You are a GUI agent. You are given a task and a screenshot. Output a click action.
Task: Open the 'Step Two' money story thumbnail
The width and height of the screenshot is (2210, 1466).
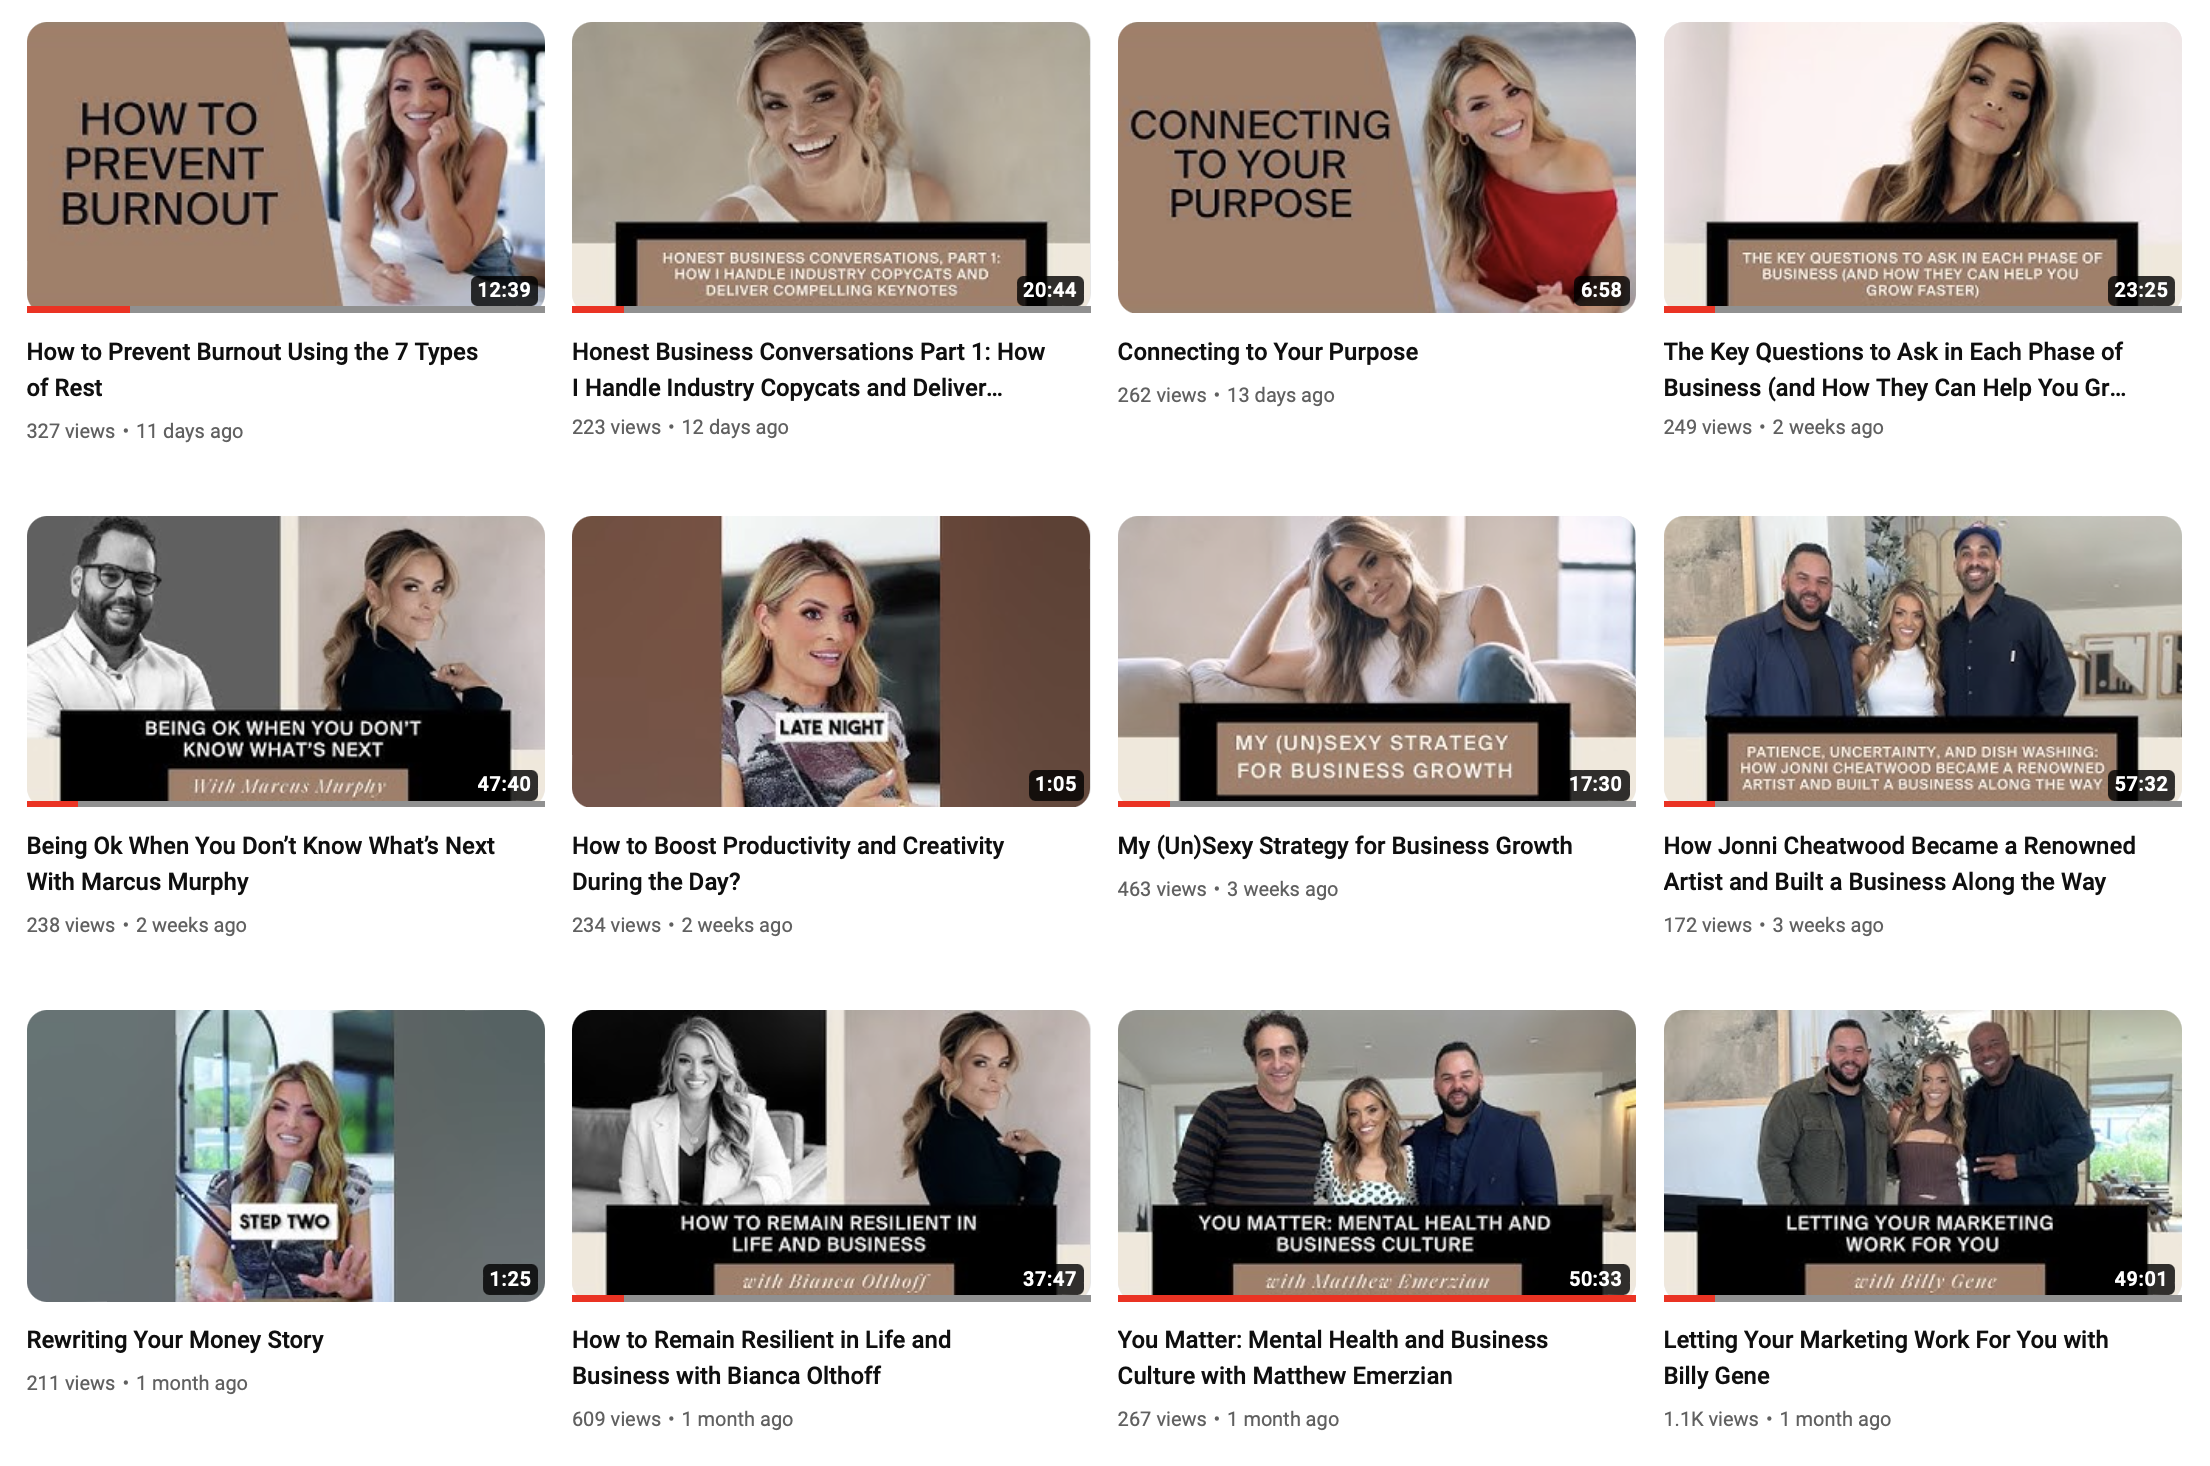285,1155
